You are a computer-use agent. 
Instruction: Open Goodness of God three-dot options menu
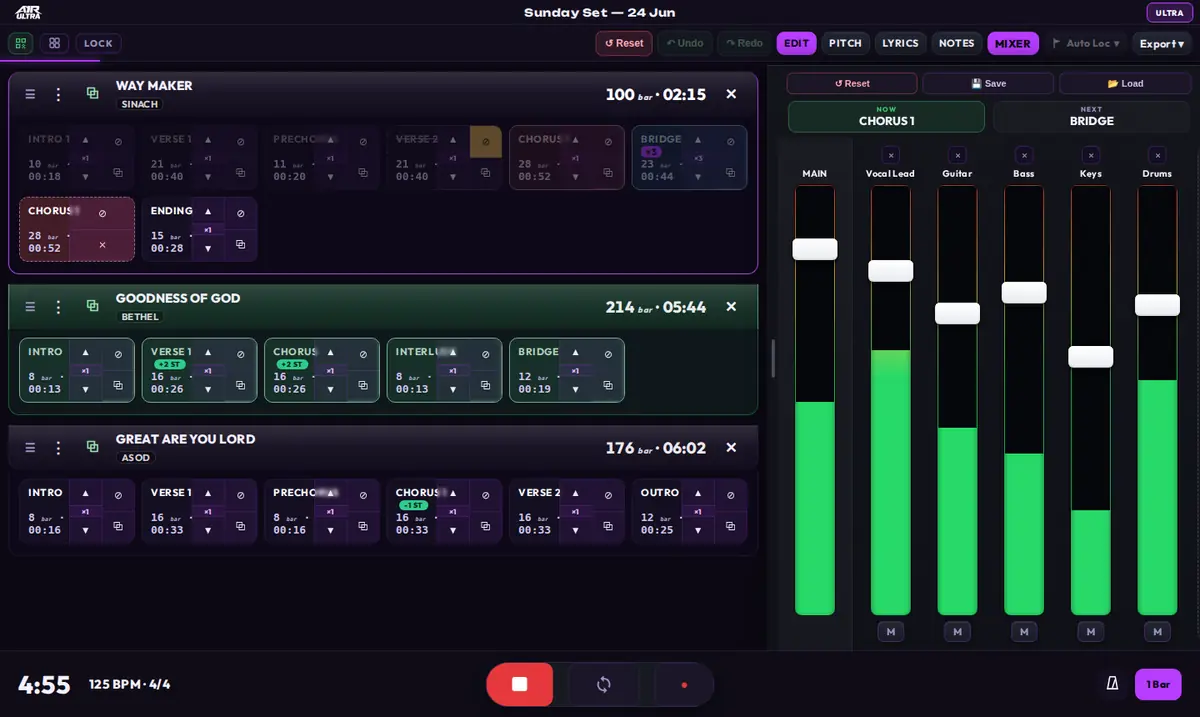pos(59,307)
